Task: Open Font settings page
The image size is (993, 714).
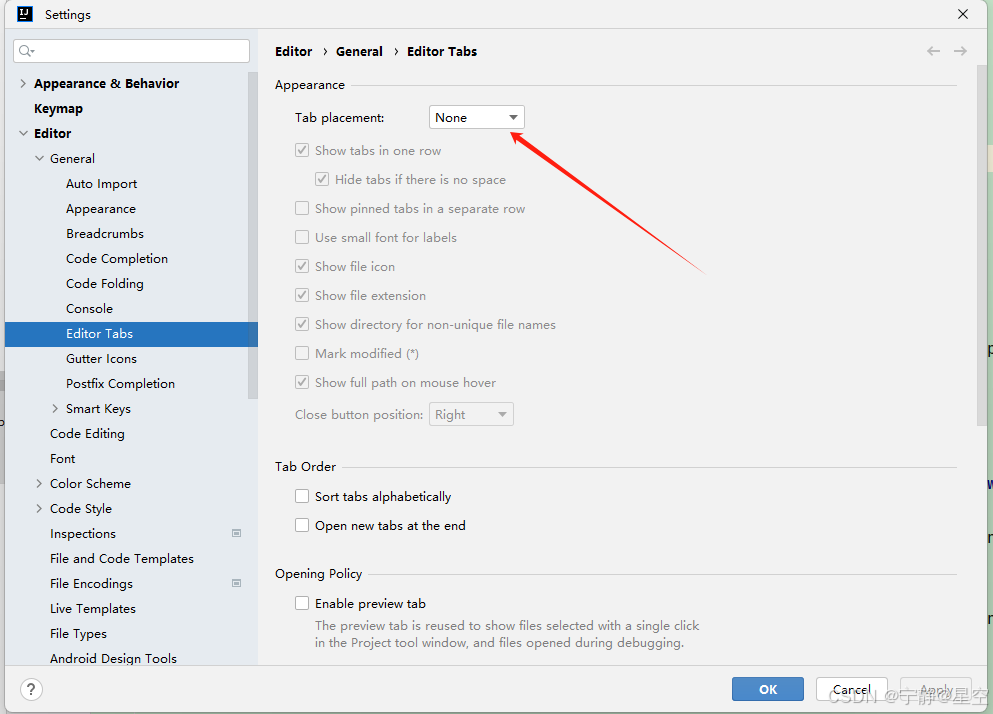Action: pos(63,459)
